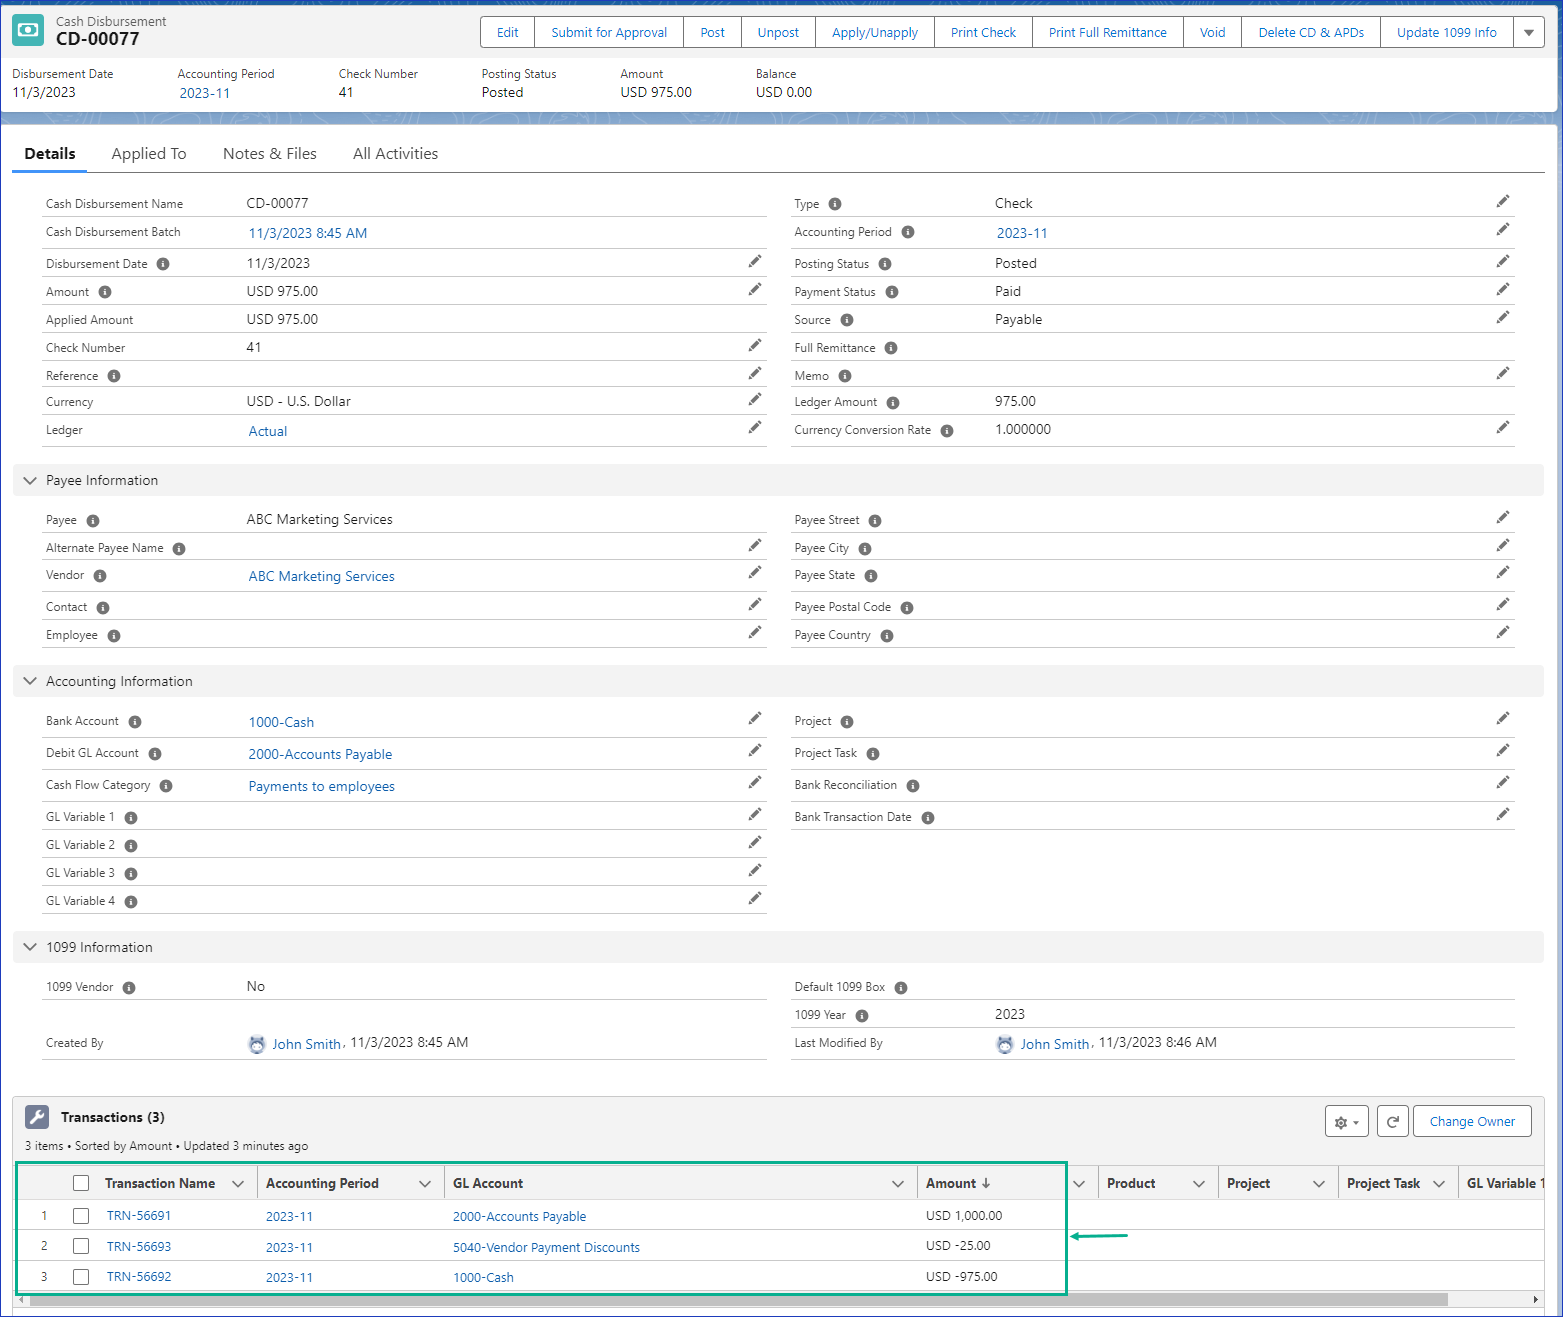
Task: Open Transactions list settings gear dropdown
Action: click(x=1347, y=1122)
